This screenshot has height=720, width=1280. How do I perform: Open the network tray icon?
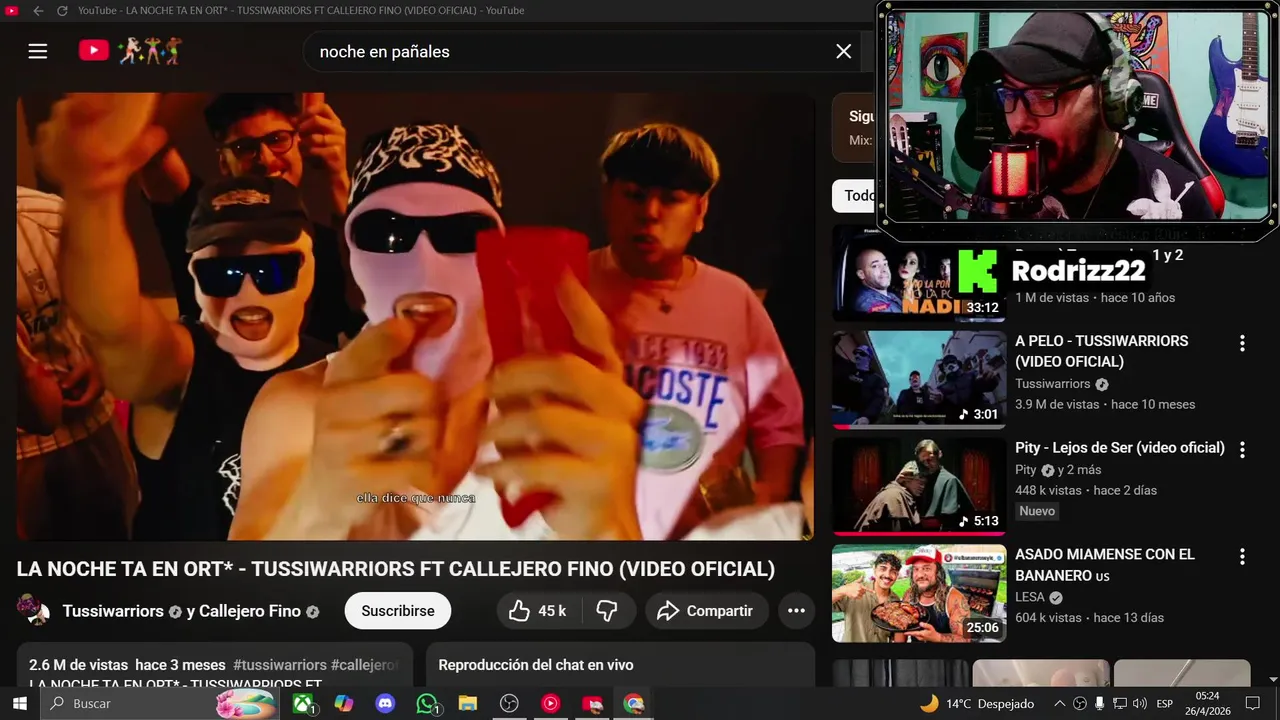tap(1120, 704)
